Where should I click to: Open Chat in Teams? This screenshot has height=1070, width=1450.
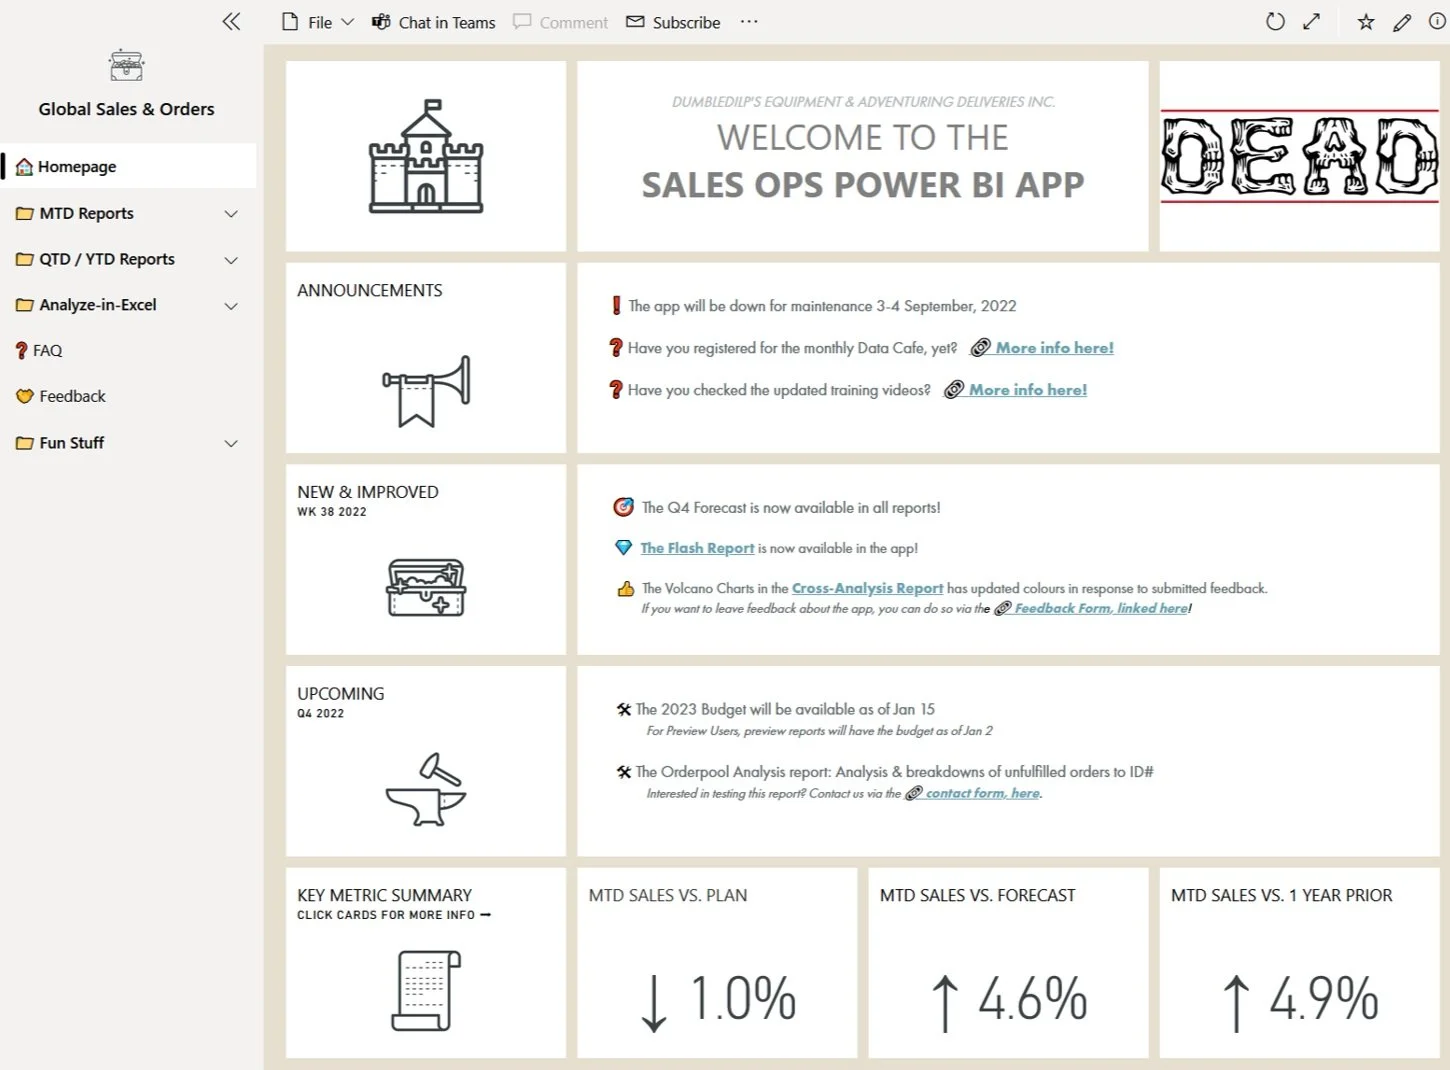(432, 21)
